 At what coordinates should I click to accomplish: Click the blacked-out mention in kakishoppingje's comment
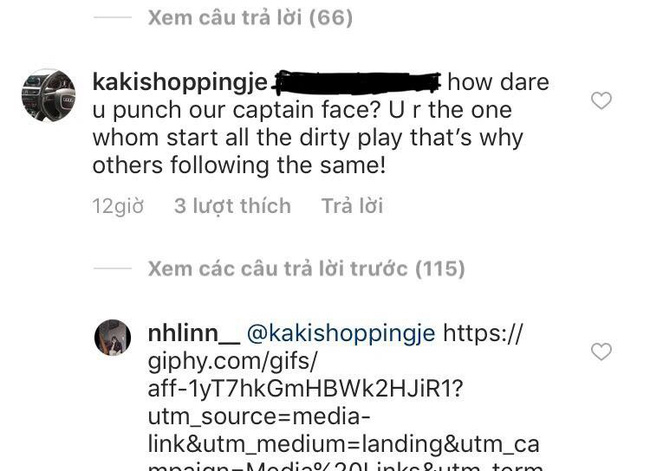pyautogui.click(x=357, y=82)
